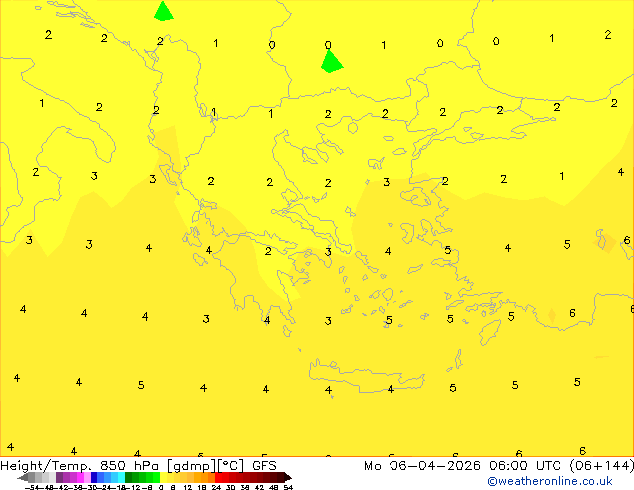The width and height of the screenshot is (634, 490).
Task: Click the Height/Temp. 850 hPa title
Action: click(79, 466)
